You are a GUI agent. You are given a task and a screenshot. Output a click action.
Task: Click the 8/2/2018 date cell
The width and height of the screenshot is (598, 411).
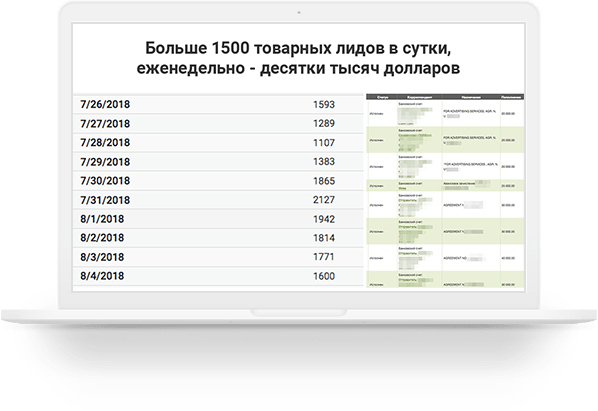[x=102, y=238]
